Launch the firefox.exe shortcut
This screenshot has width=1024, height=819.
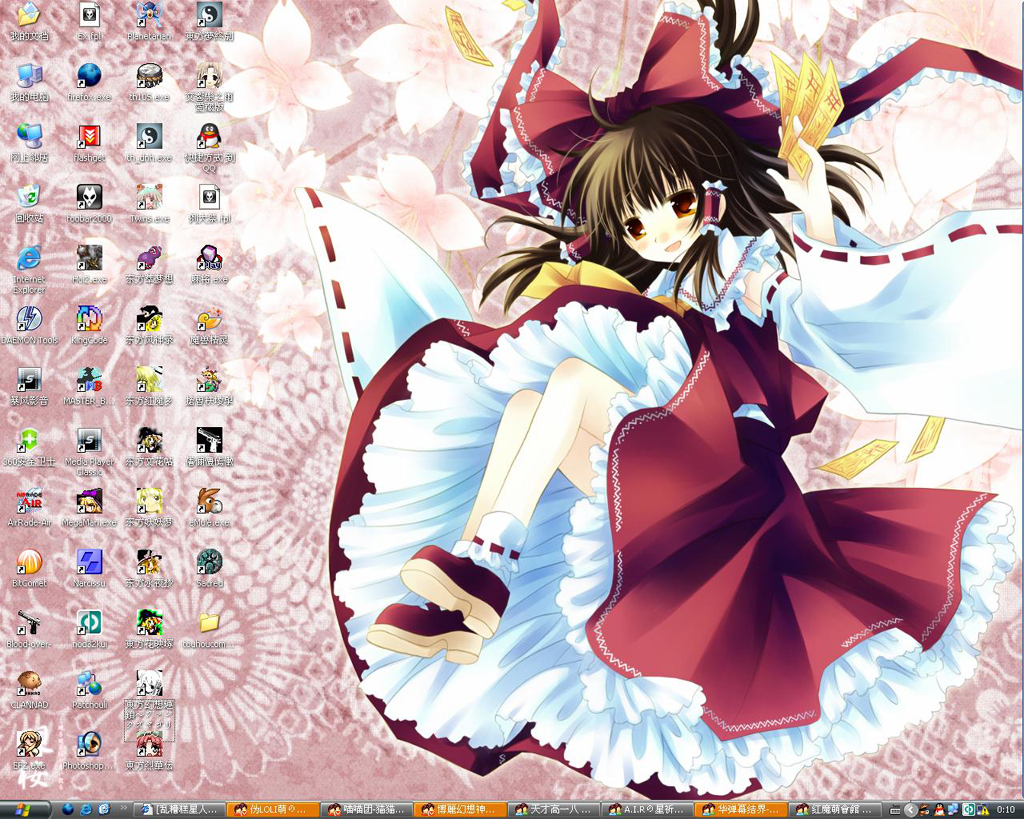tap(89, 82)
